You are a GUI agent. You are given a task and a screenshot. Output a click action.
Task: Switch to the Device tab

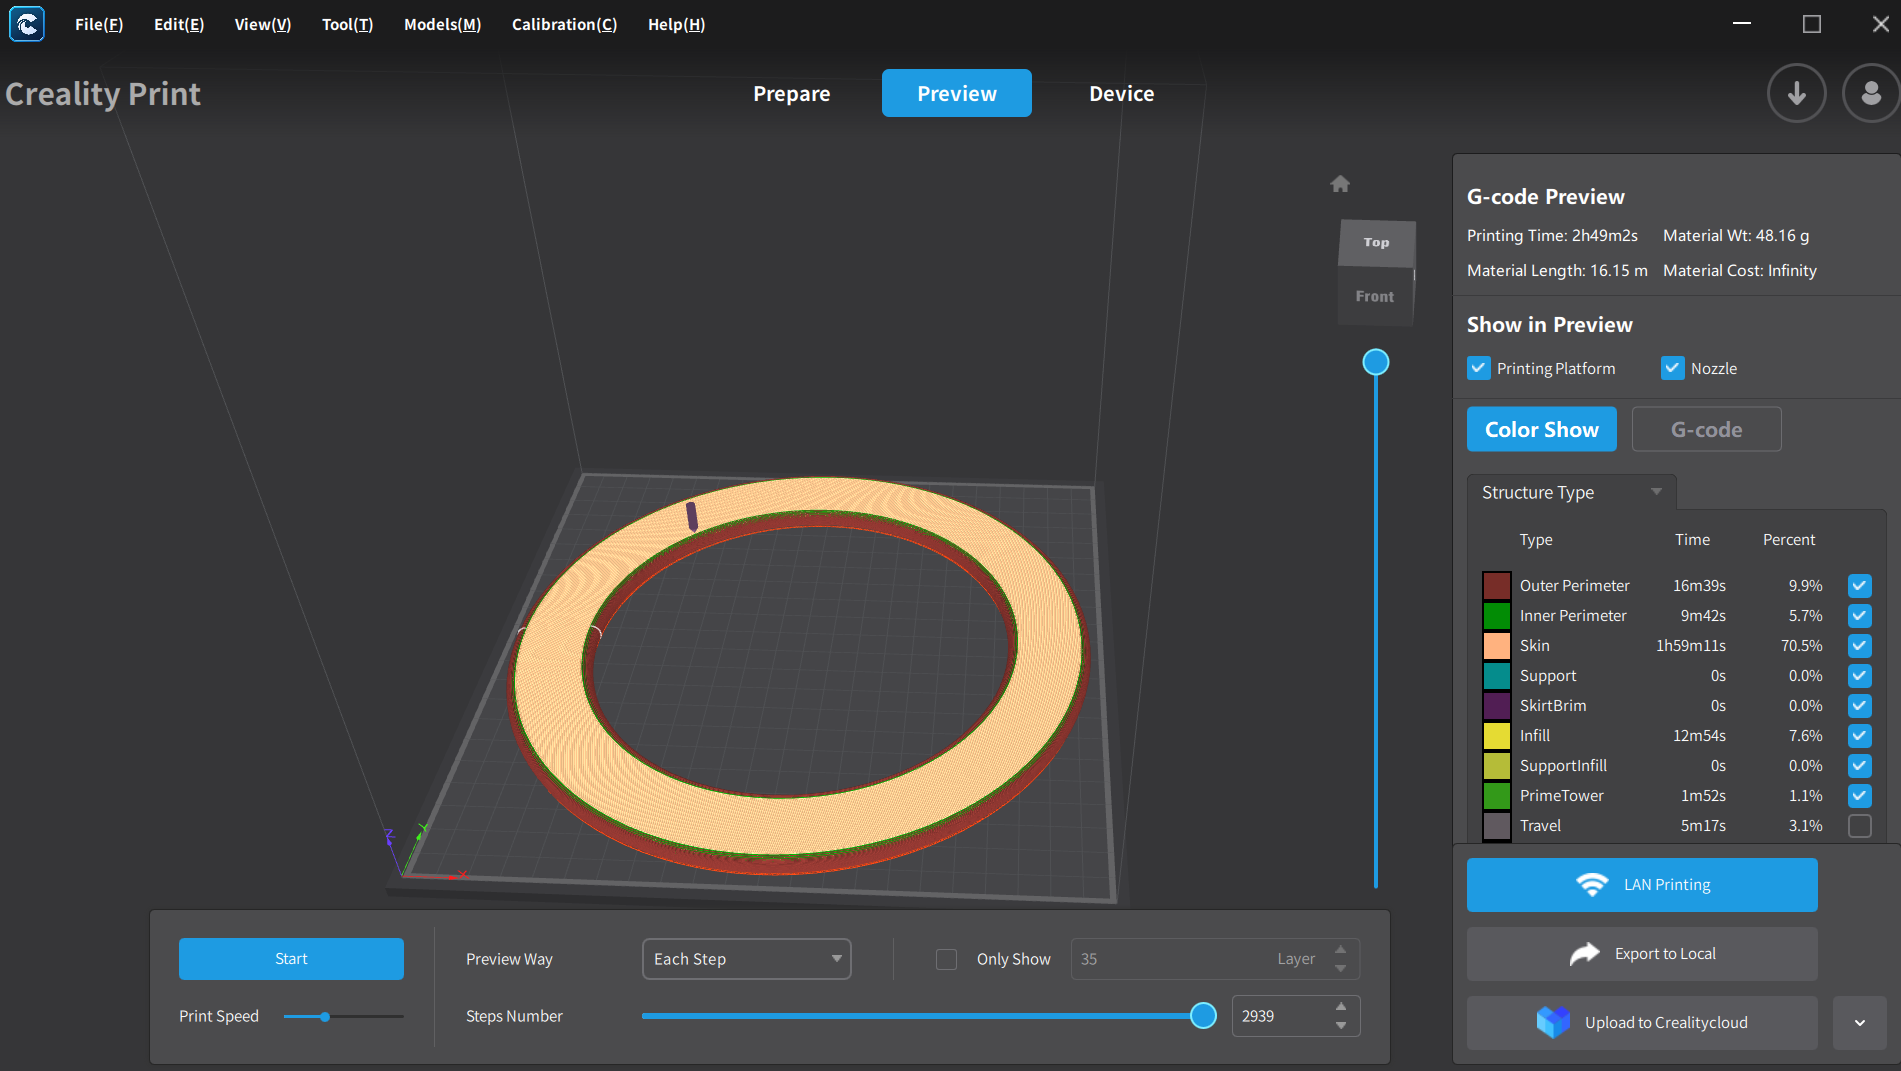pyautogui.click(x=1122, y=93)
